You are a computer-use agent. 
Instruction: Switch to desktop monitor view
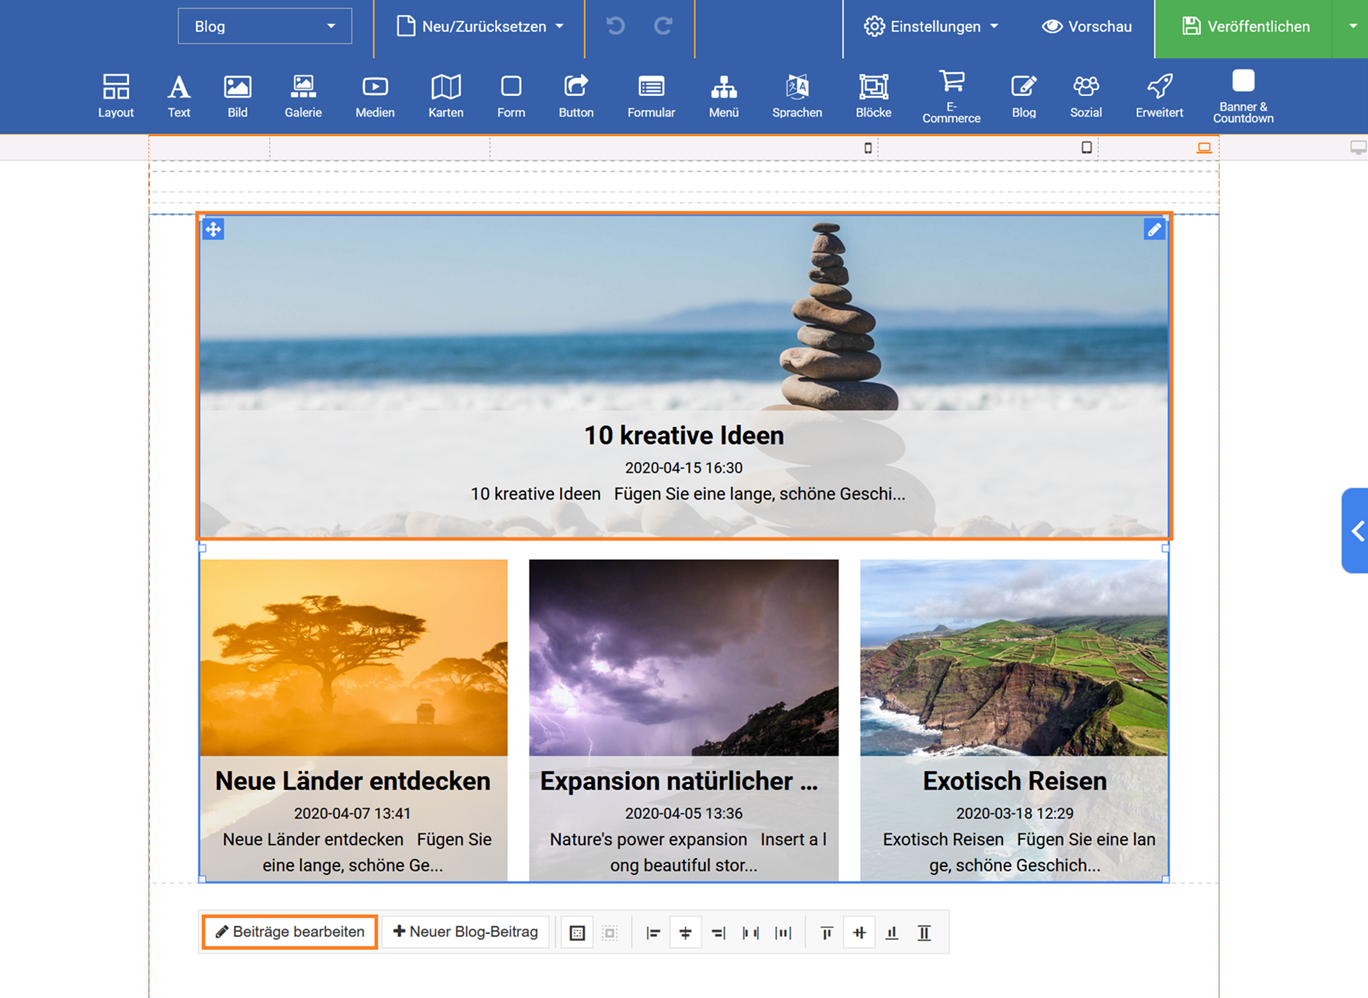pyautogui.click(x=1357, y=148)
